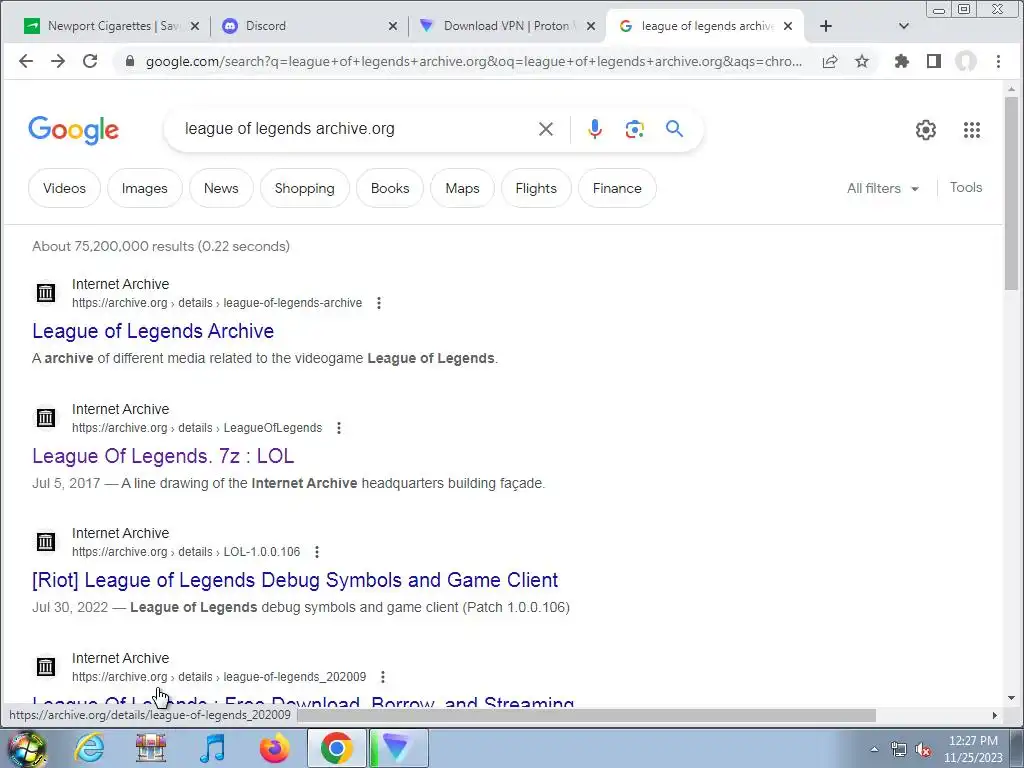
Task: Click the browser address bar URL
Action: click(473, 61)
